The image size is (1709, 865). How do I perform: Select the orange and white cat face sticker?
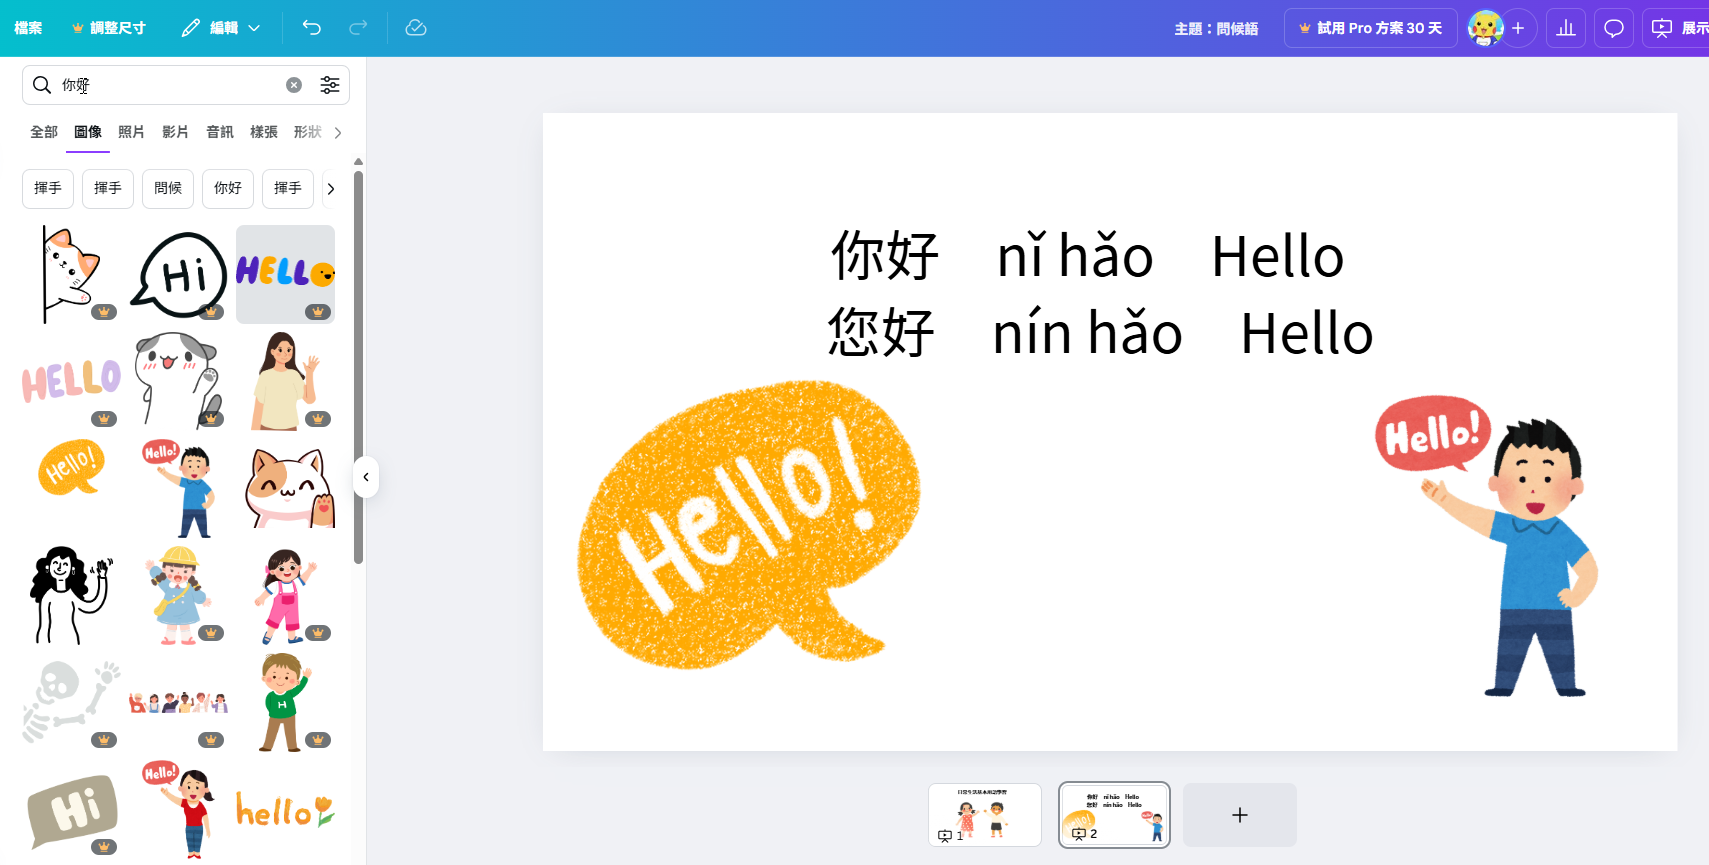pyautogui.click(x=290, y=488)
